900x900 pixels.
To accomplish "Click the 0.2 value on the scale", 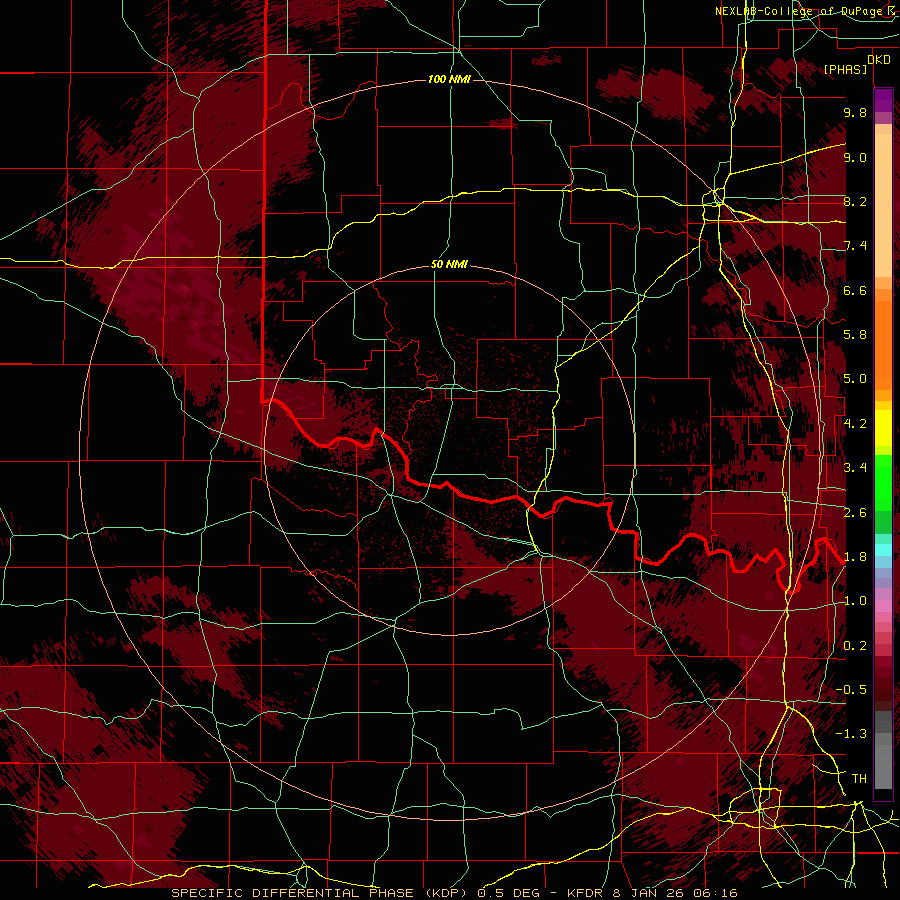I will [855, 646].
